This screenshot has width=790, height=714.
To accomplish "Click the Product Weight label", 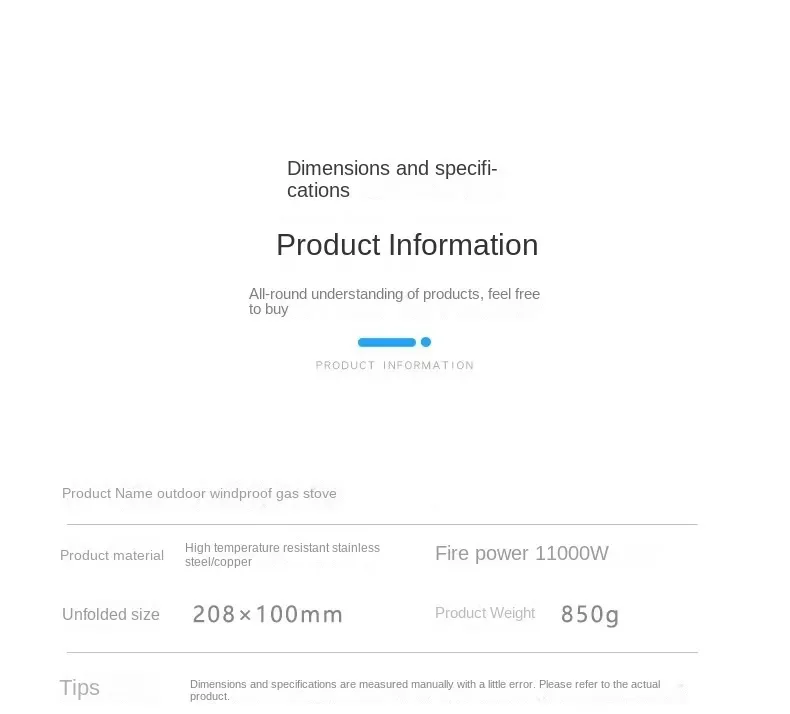I will (x=485, y=613).
